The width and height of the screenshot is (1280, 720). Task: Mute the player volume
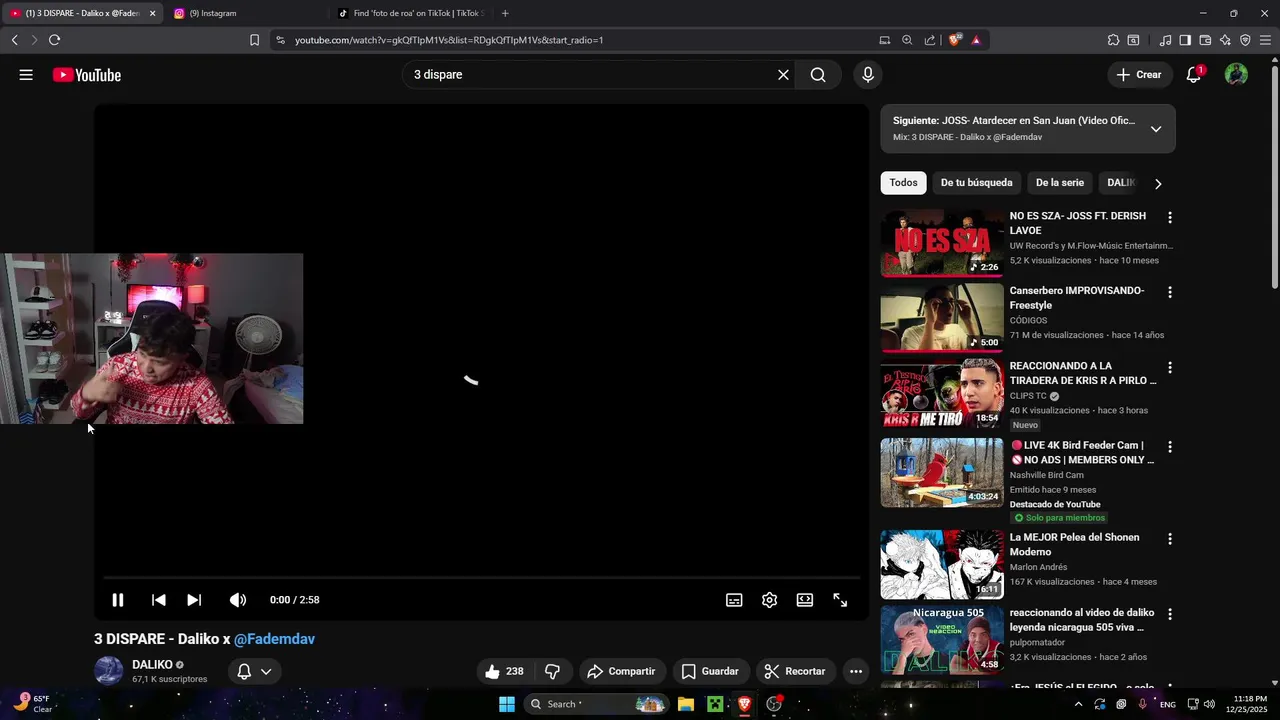click(x=237, y=600)
